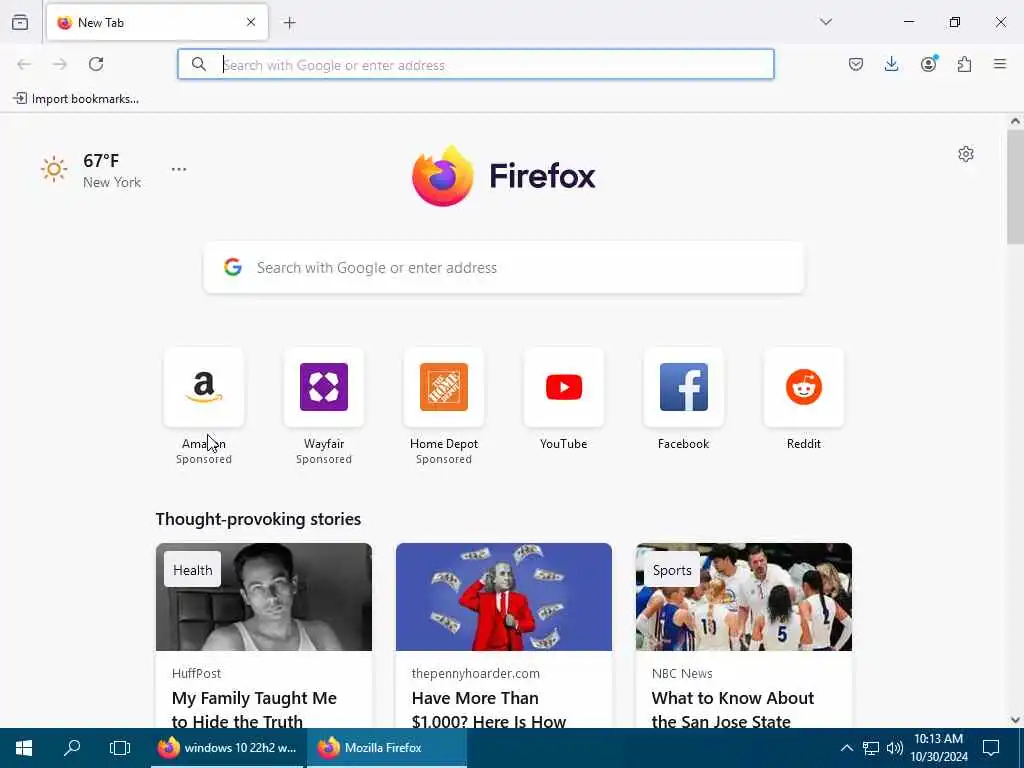Click the page scrollbar thumb
Screen dimensions: 1024x768
[1015, 187]
